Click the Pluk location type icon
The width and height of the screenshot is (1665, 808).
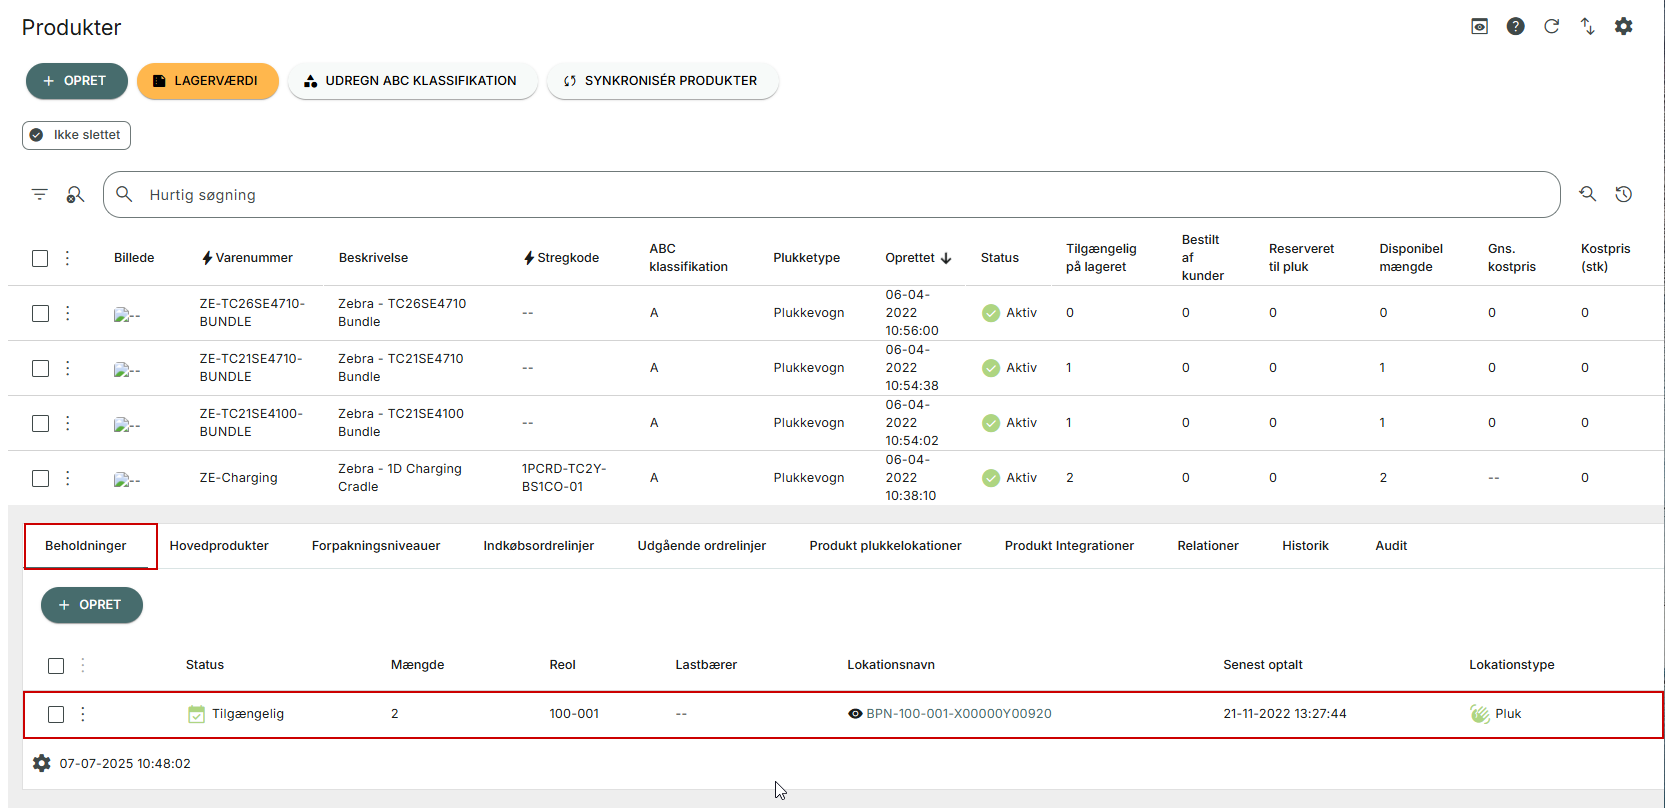[x=1480, y=714]
